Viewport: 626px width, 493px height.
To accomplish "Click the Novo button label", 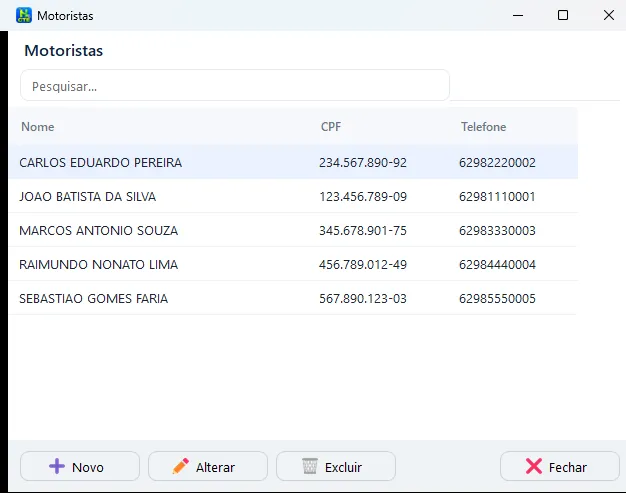I will pyautogui.click(x=88, y=467).
